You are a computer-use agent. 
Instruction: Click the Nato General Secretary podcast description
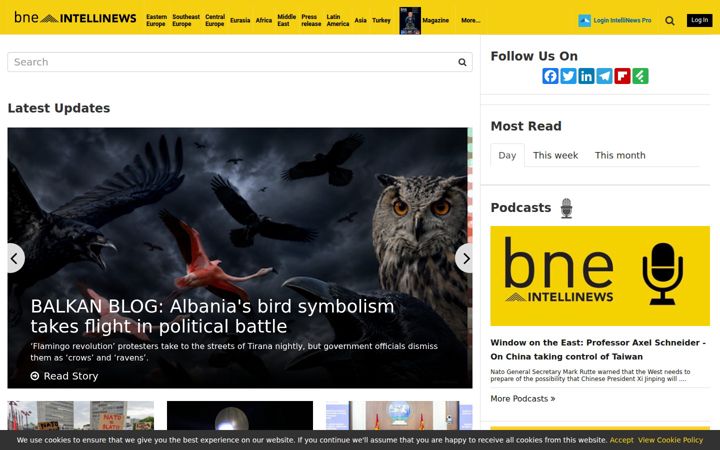point(590,375)
